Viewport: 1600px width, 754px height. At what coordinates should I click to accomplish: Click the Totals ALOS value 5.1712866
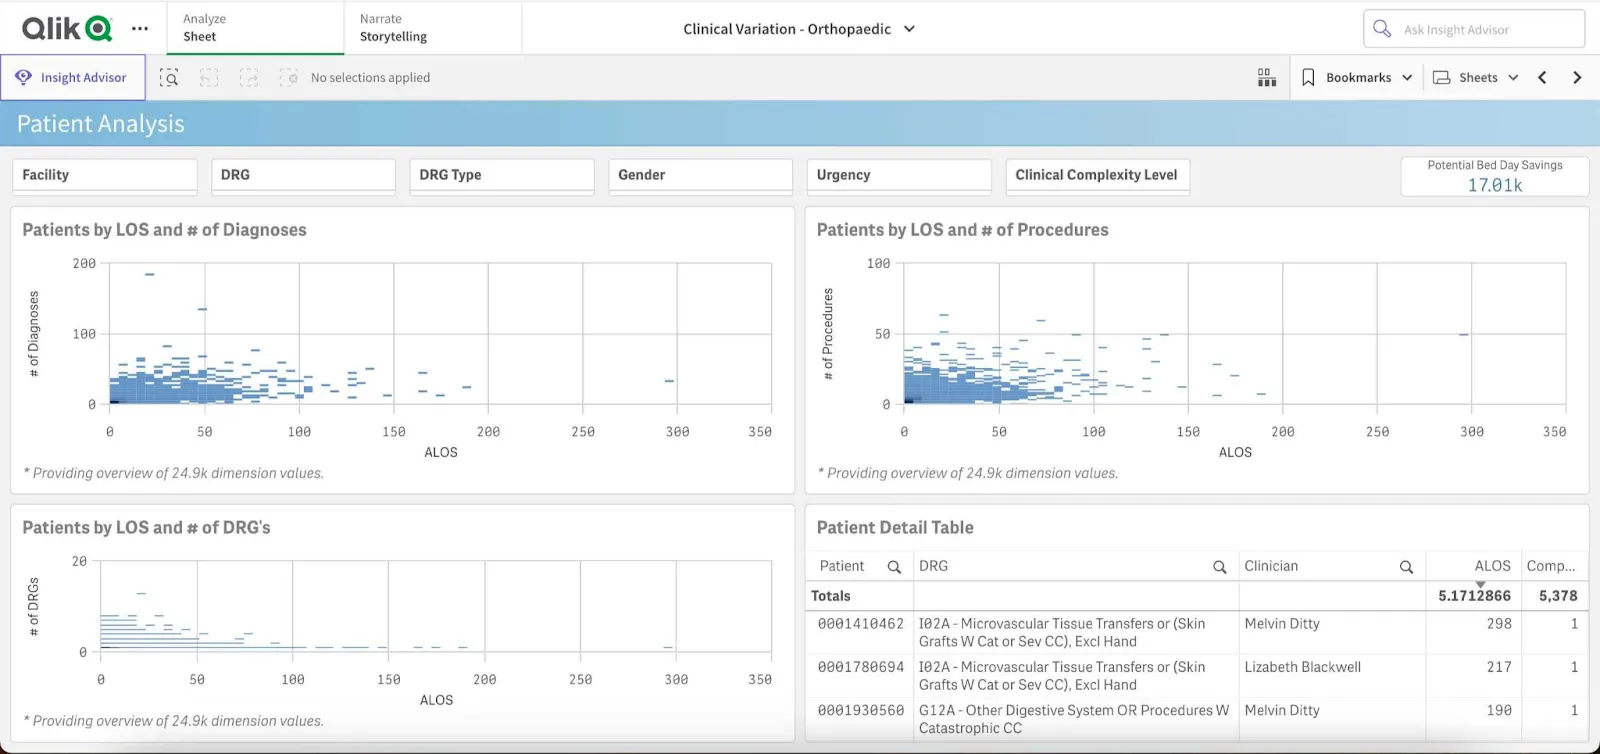1474,595
